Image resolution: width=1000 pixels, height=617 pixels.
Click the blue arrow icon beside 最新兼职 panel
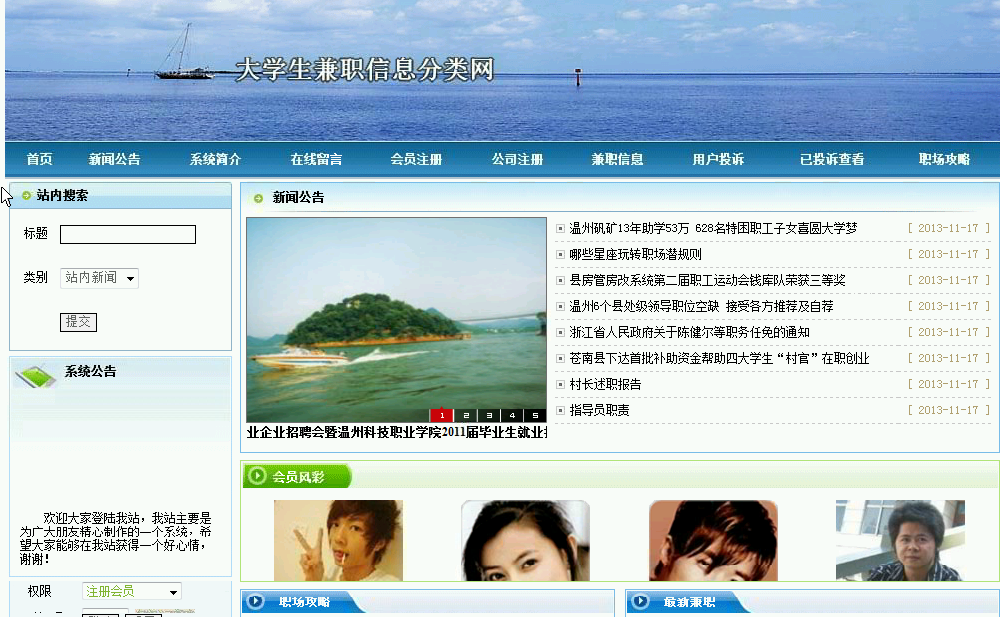pyautogui.click(x=642, y=602)
